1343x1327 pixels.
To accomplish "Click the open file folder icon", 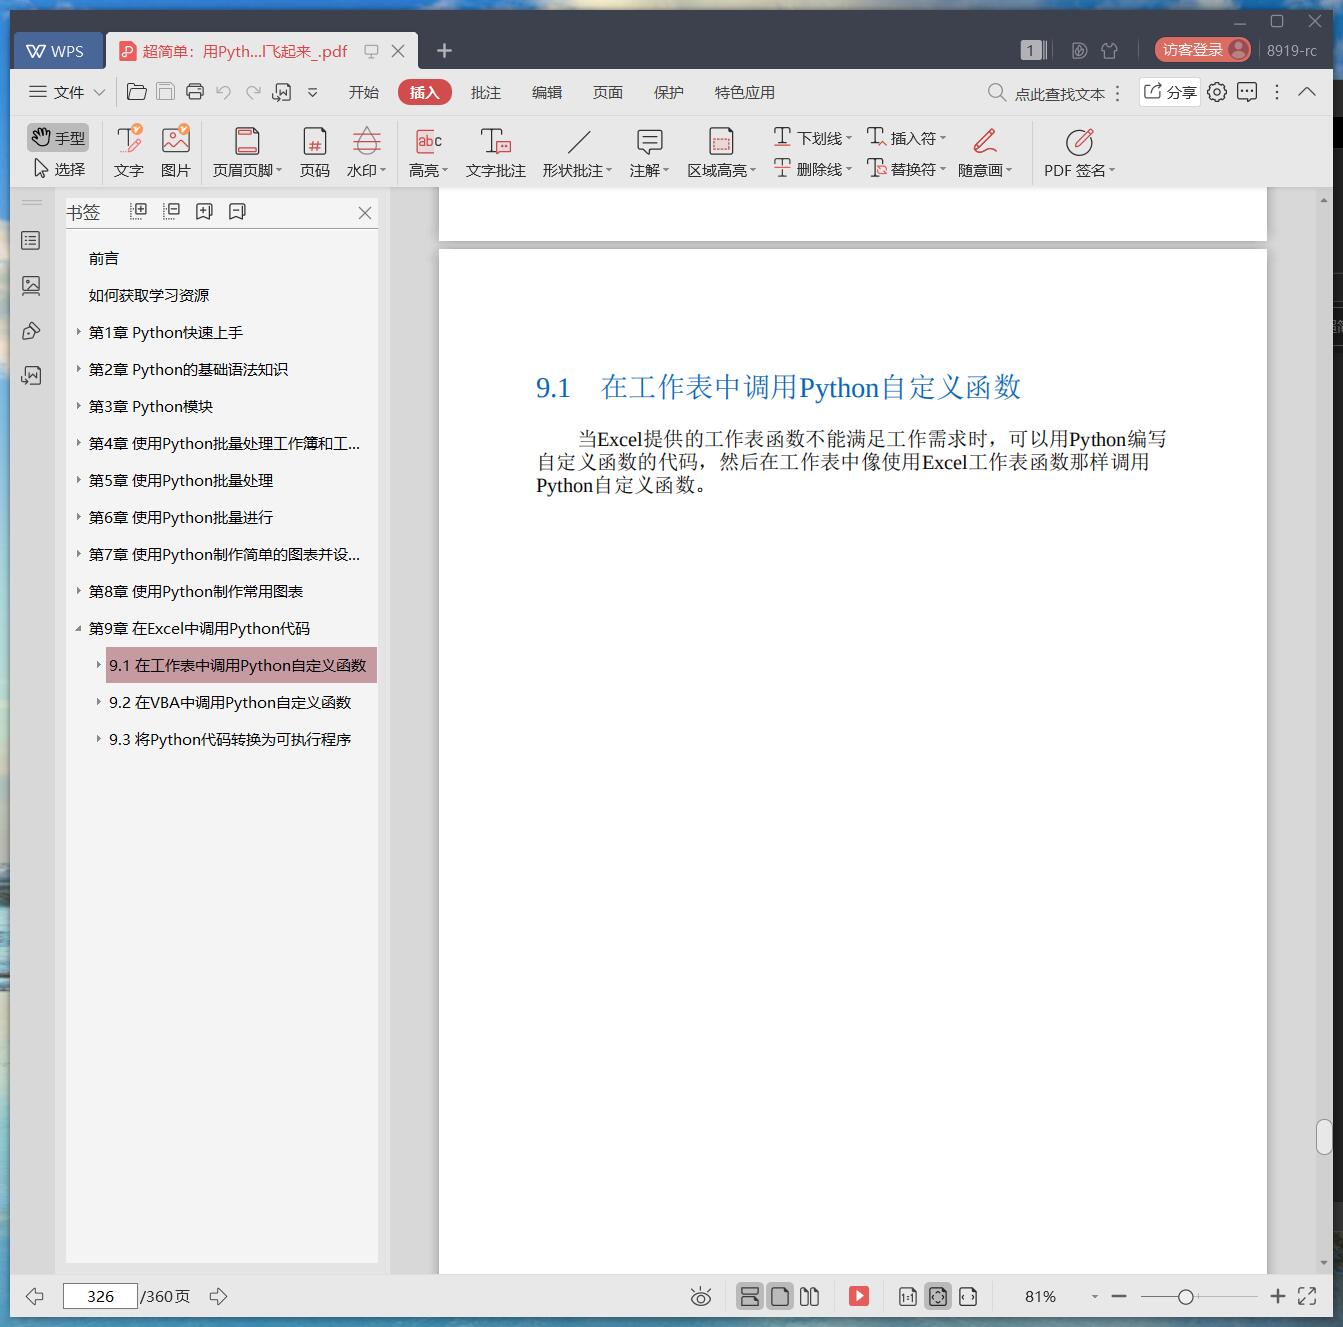I will (x=137, y=92).
